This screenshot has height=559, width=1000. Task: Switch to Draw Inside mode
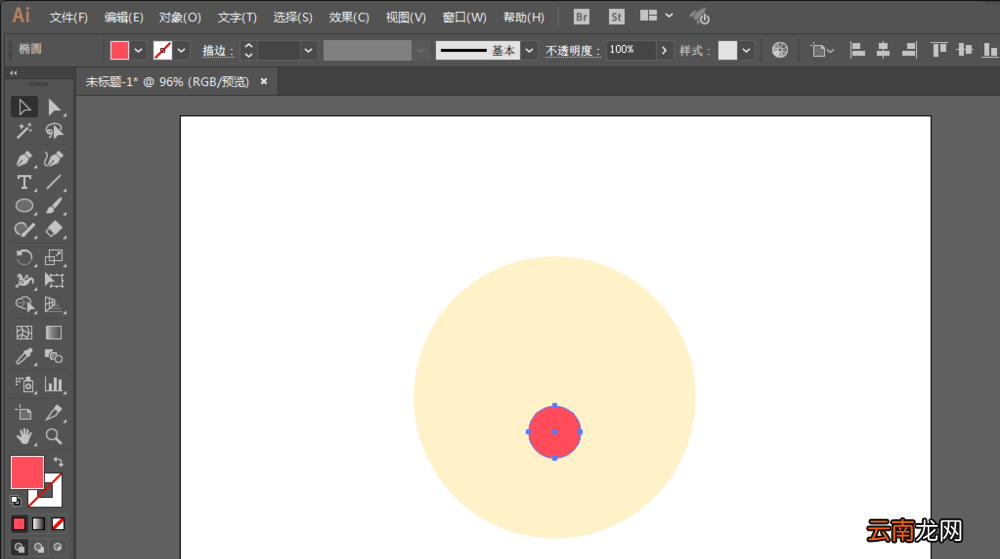pyautogui.click(x=58, y=548)
